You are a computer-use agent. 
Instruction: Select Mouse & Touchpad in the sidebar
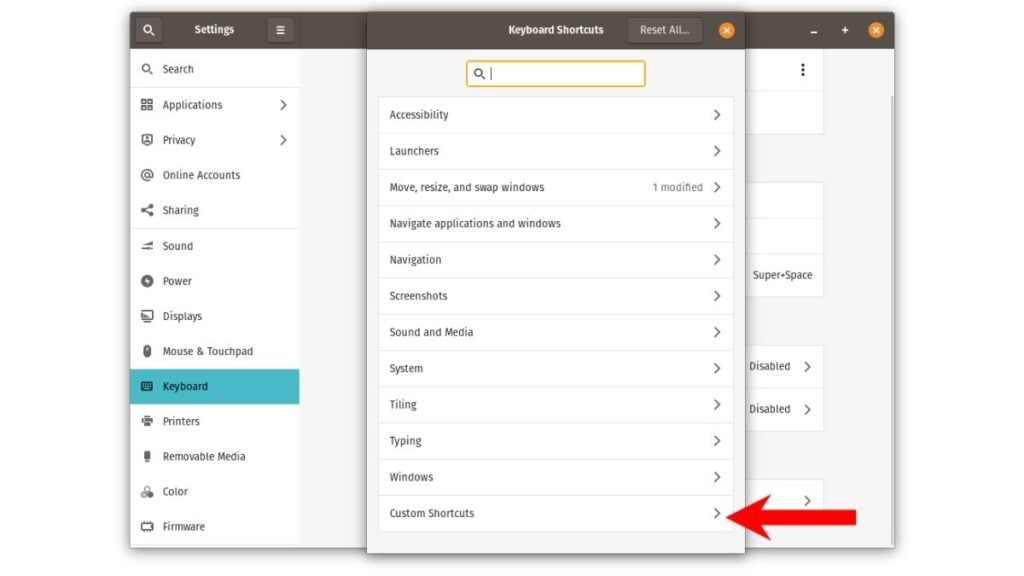click(207, 351)
